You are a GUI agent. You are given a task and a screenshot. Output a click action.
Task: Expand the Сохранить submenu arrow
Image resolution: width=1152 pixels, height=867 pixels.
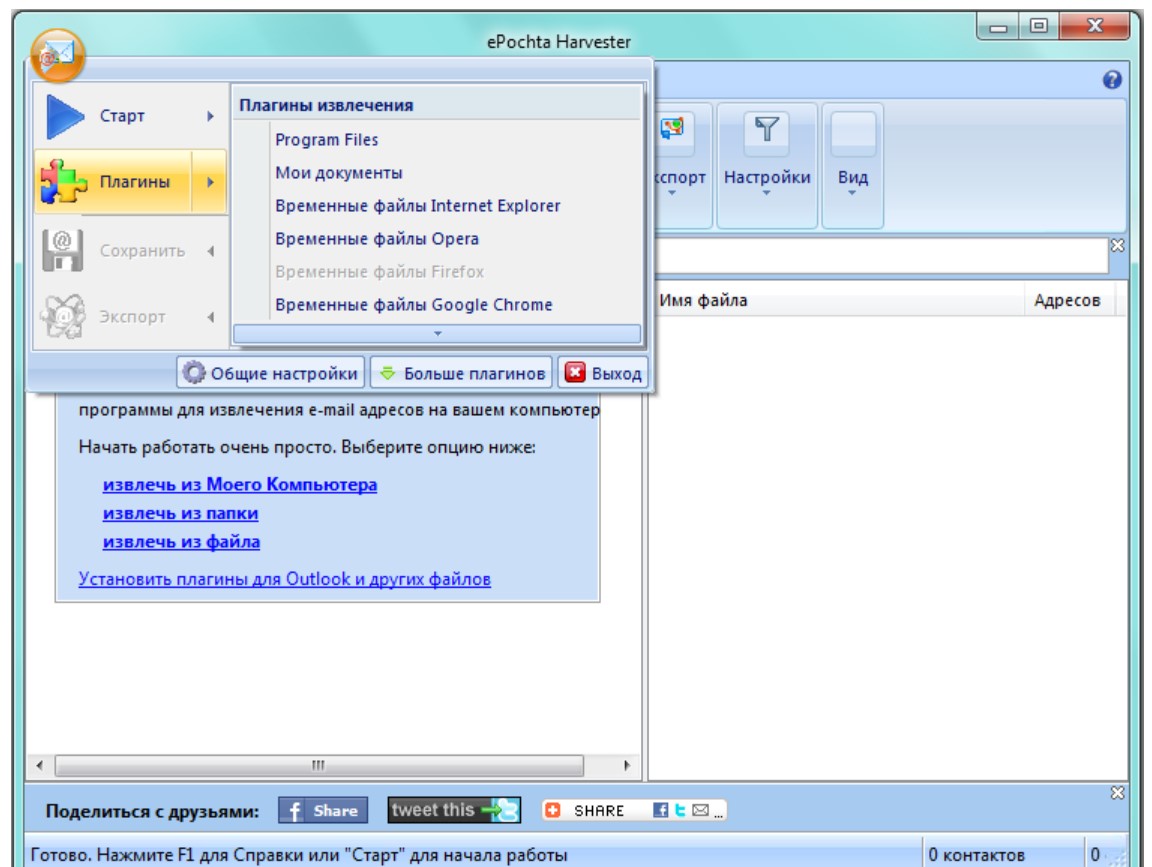coord(210,251)
